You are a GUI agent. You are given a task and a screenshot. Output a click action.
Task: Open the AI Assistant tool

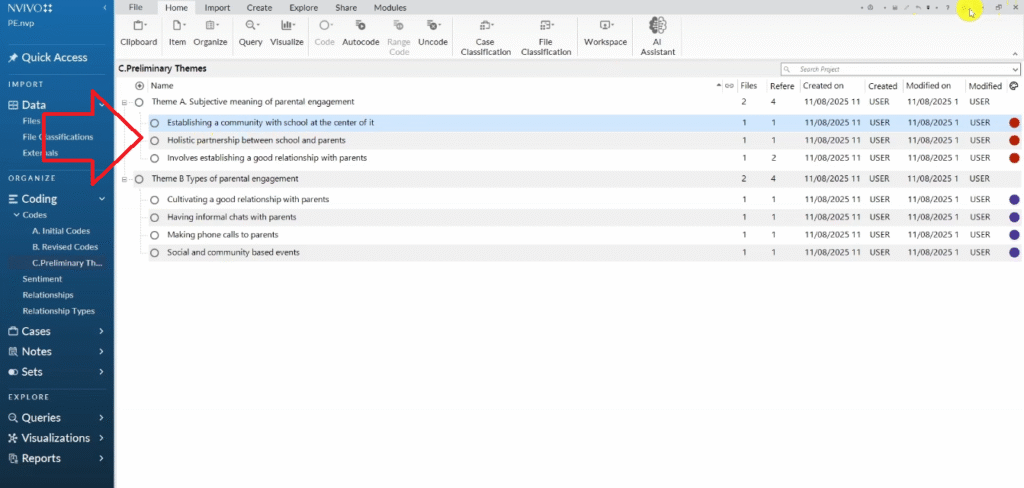pyautogui.click(x=658, y=35)
